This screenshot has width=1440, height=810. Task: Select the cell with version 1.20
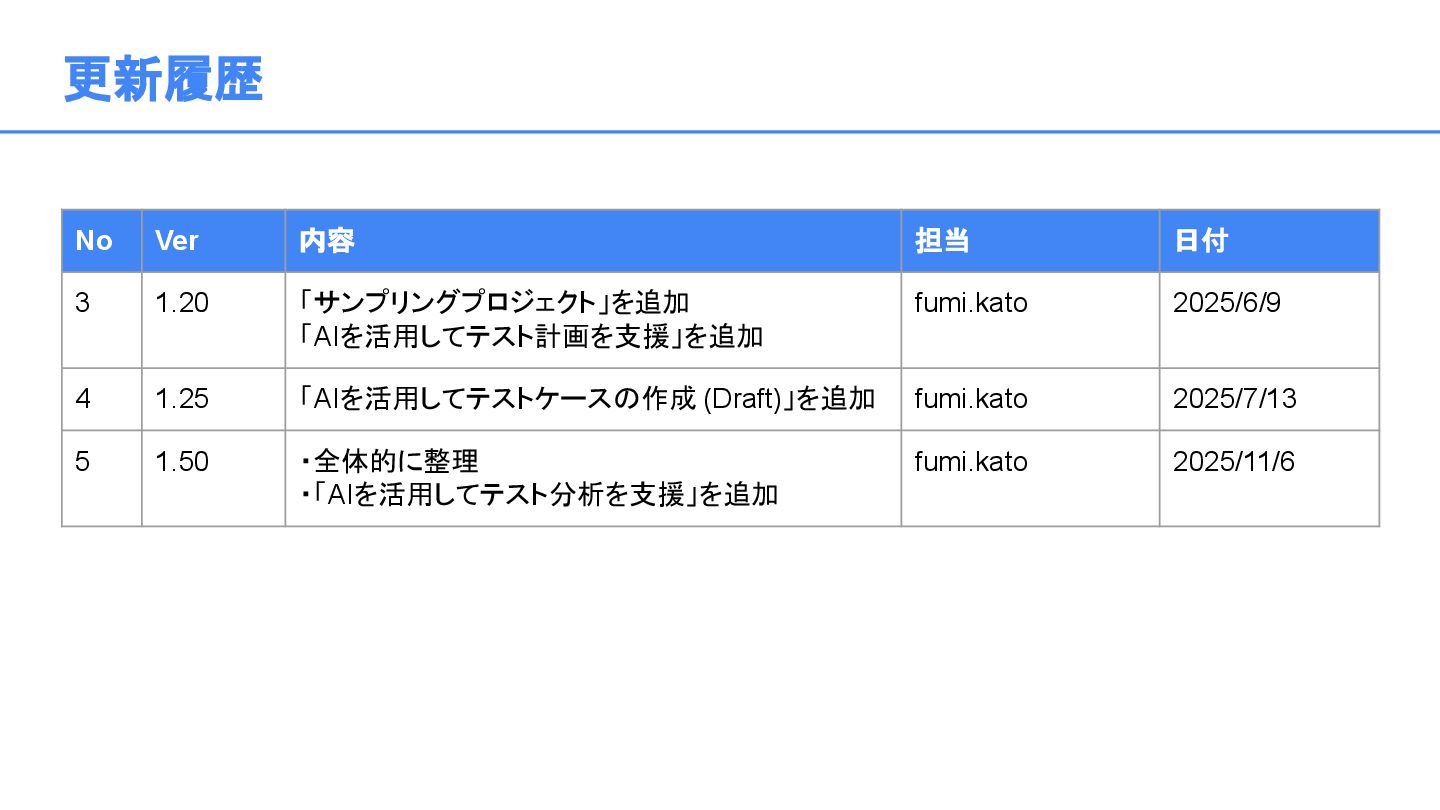(182, 303)
